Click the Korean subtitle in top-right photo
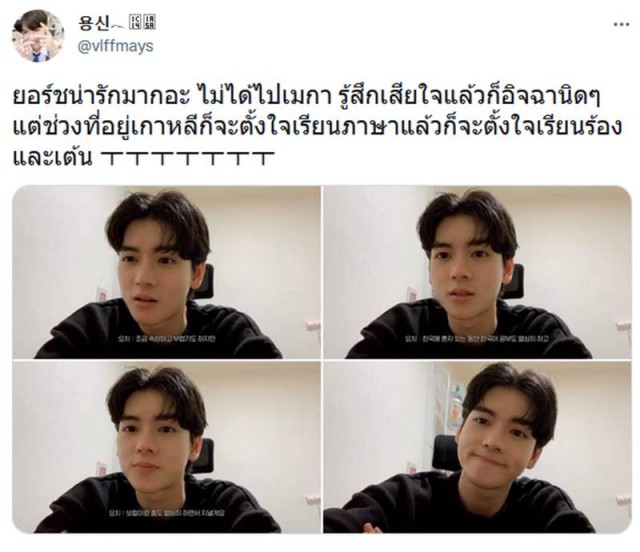 477,338
